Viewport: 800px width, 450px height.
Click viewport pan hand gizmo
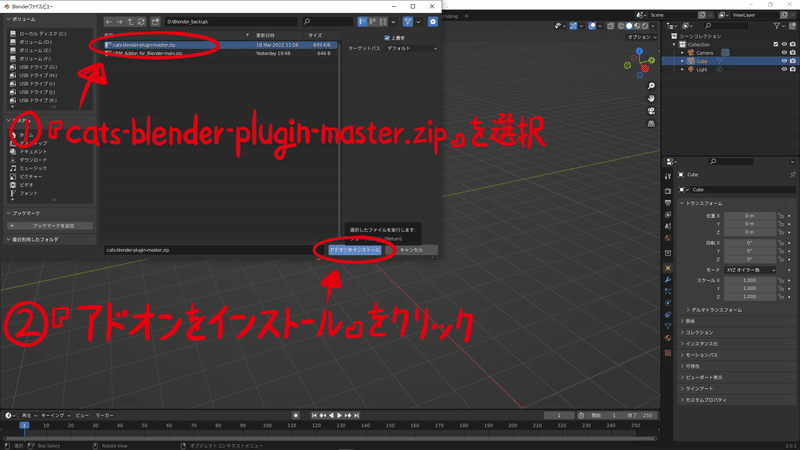pyautogui.click(x=651, y=98)
